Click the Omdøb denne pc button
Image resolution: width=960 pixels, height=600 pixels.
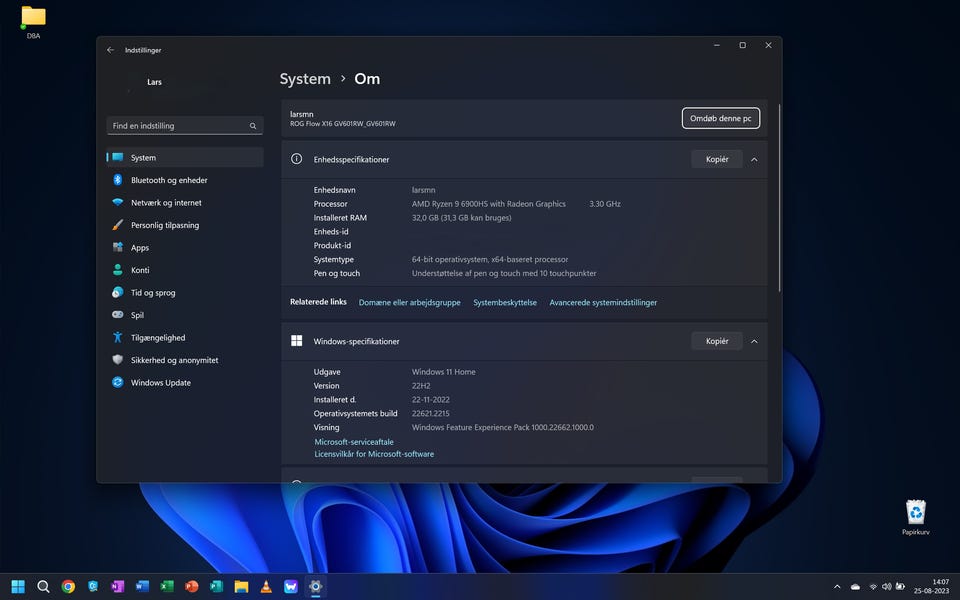(x=720, y=118)
